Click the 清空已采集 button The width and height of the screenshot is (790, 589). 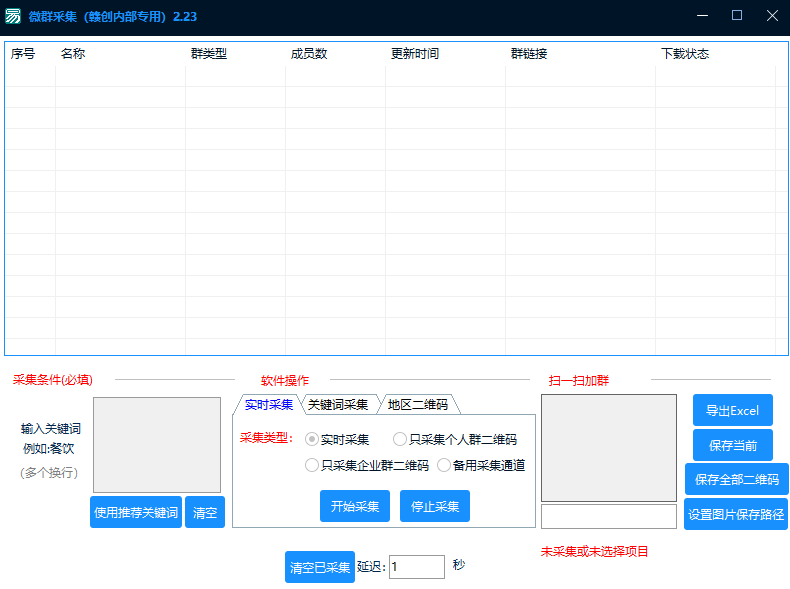[320, 567]
